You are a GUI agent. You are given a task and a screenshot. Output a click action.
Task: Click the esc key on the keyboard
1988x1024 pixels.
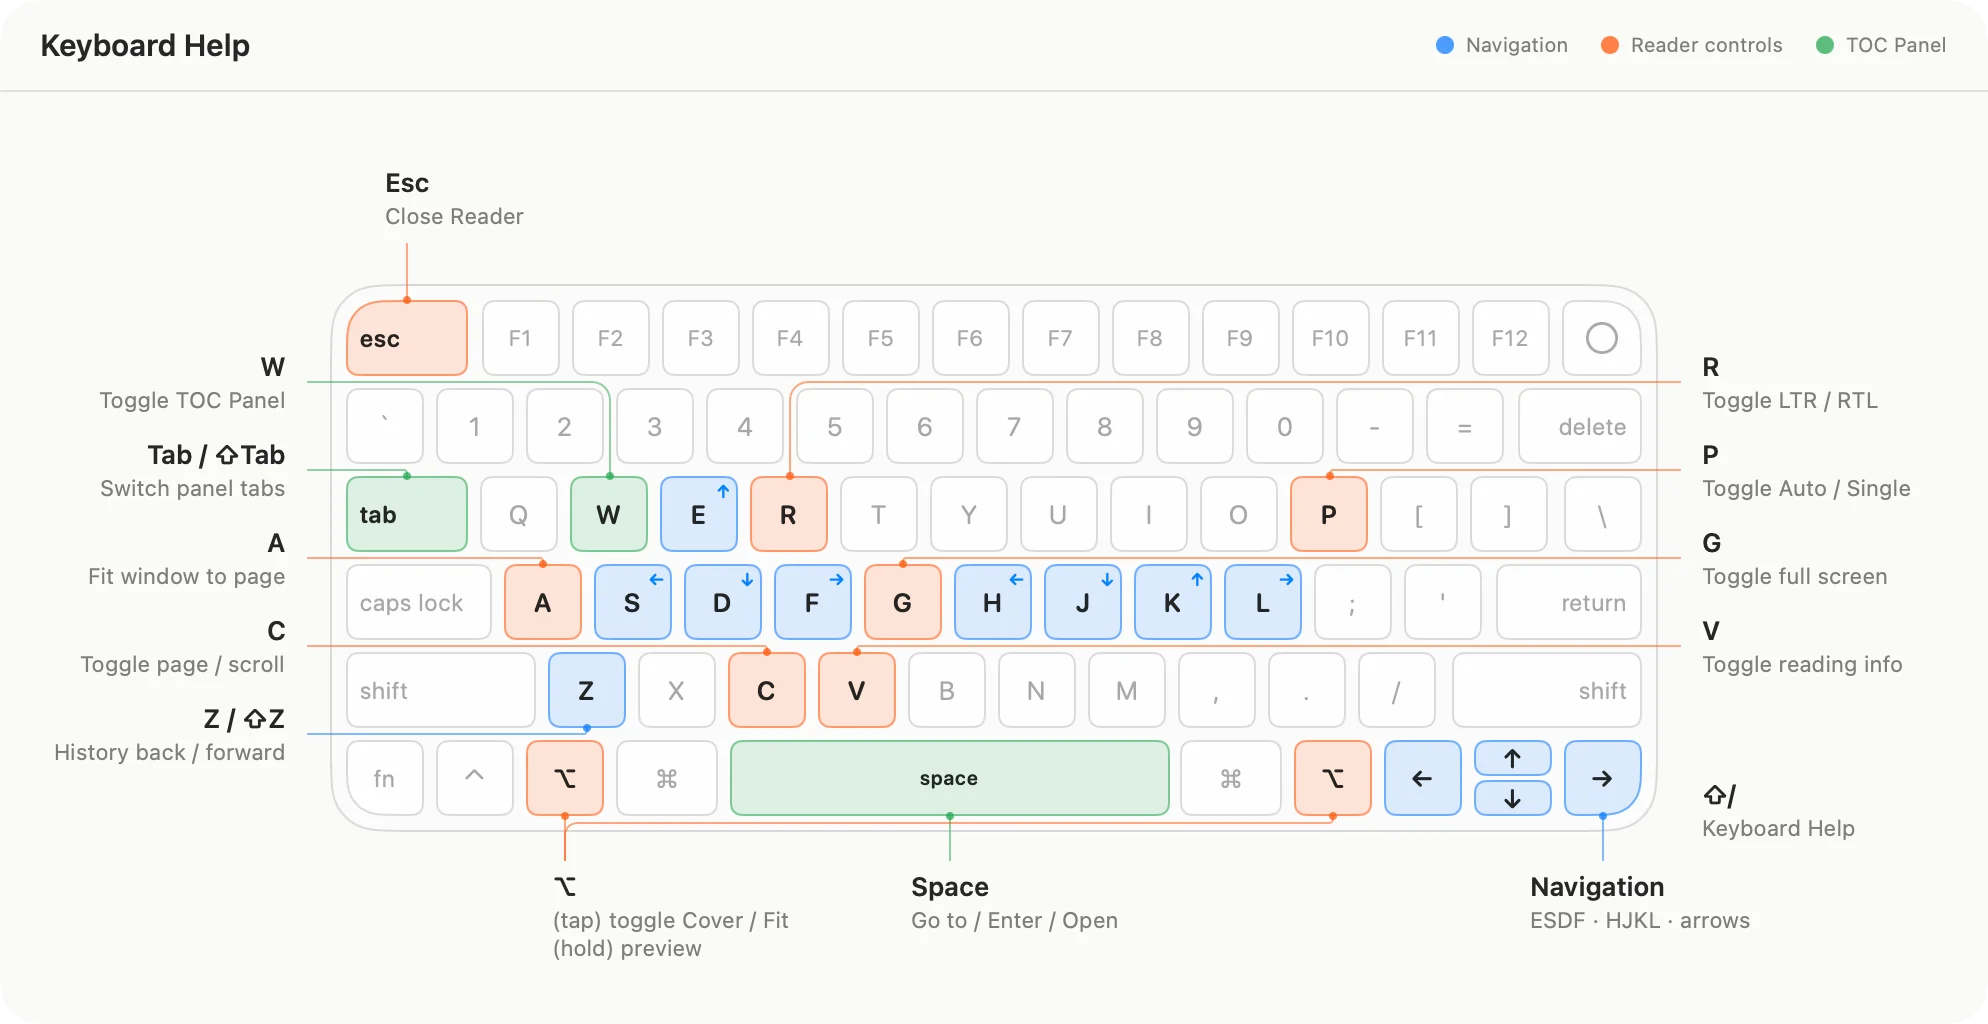point(407,338)
